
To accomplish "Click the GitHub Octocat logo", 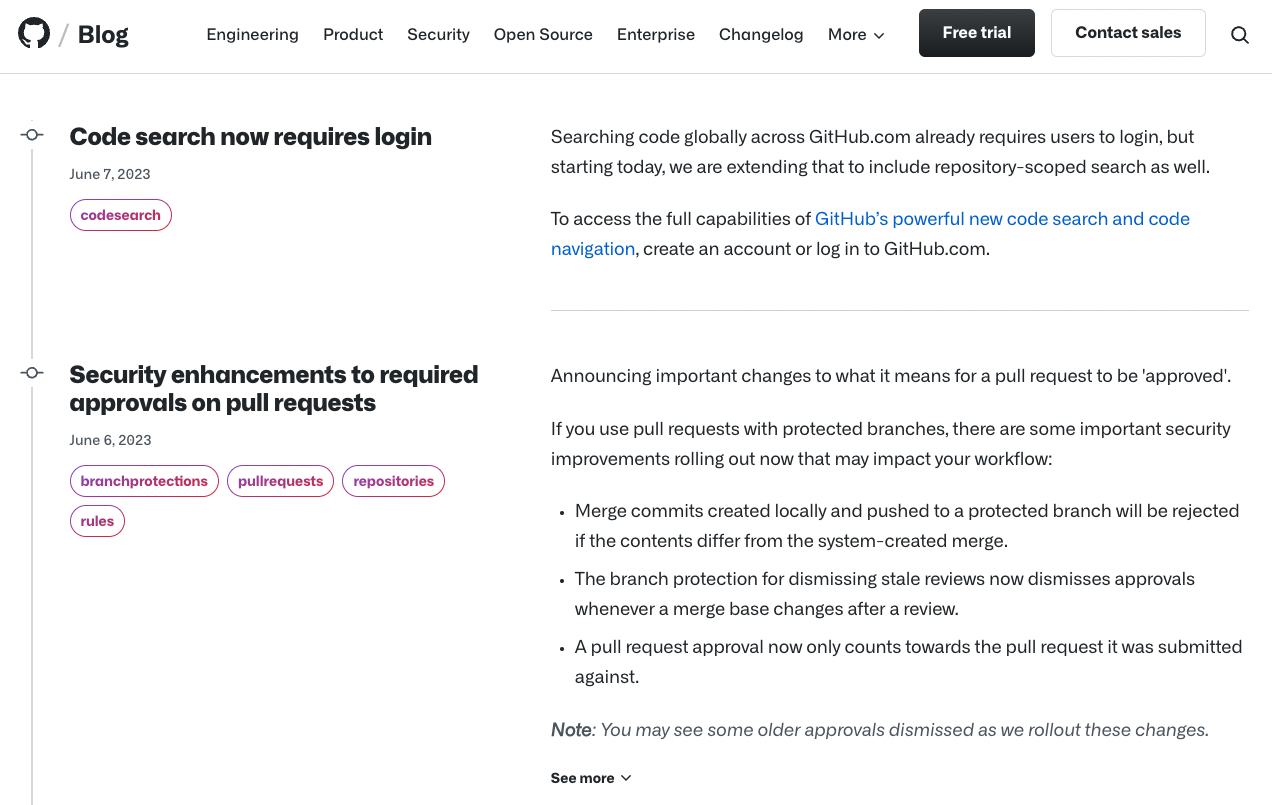I will pyautogui.click(x=34, y=34).
